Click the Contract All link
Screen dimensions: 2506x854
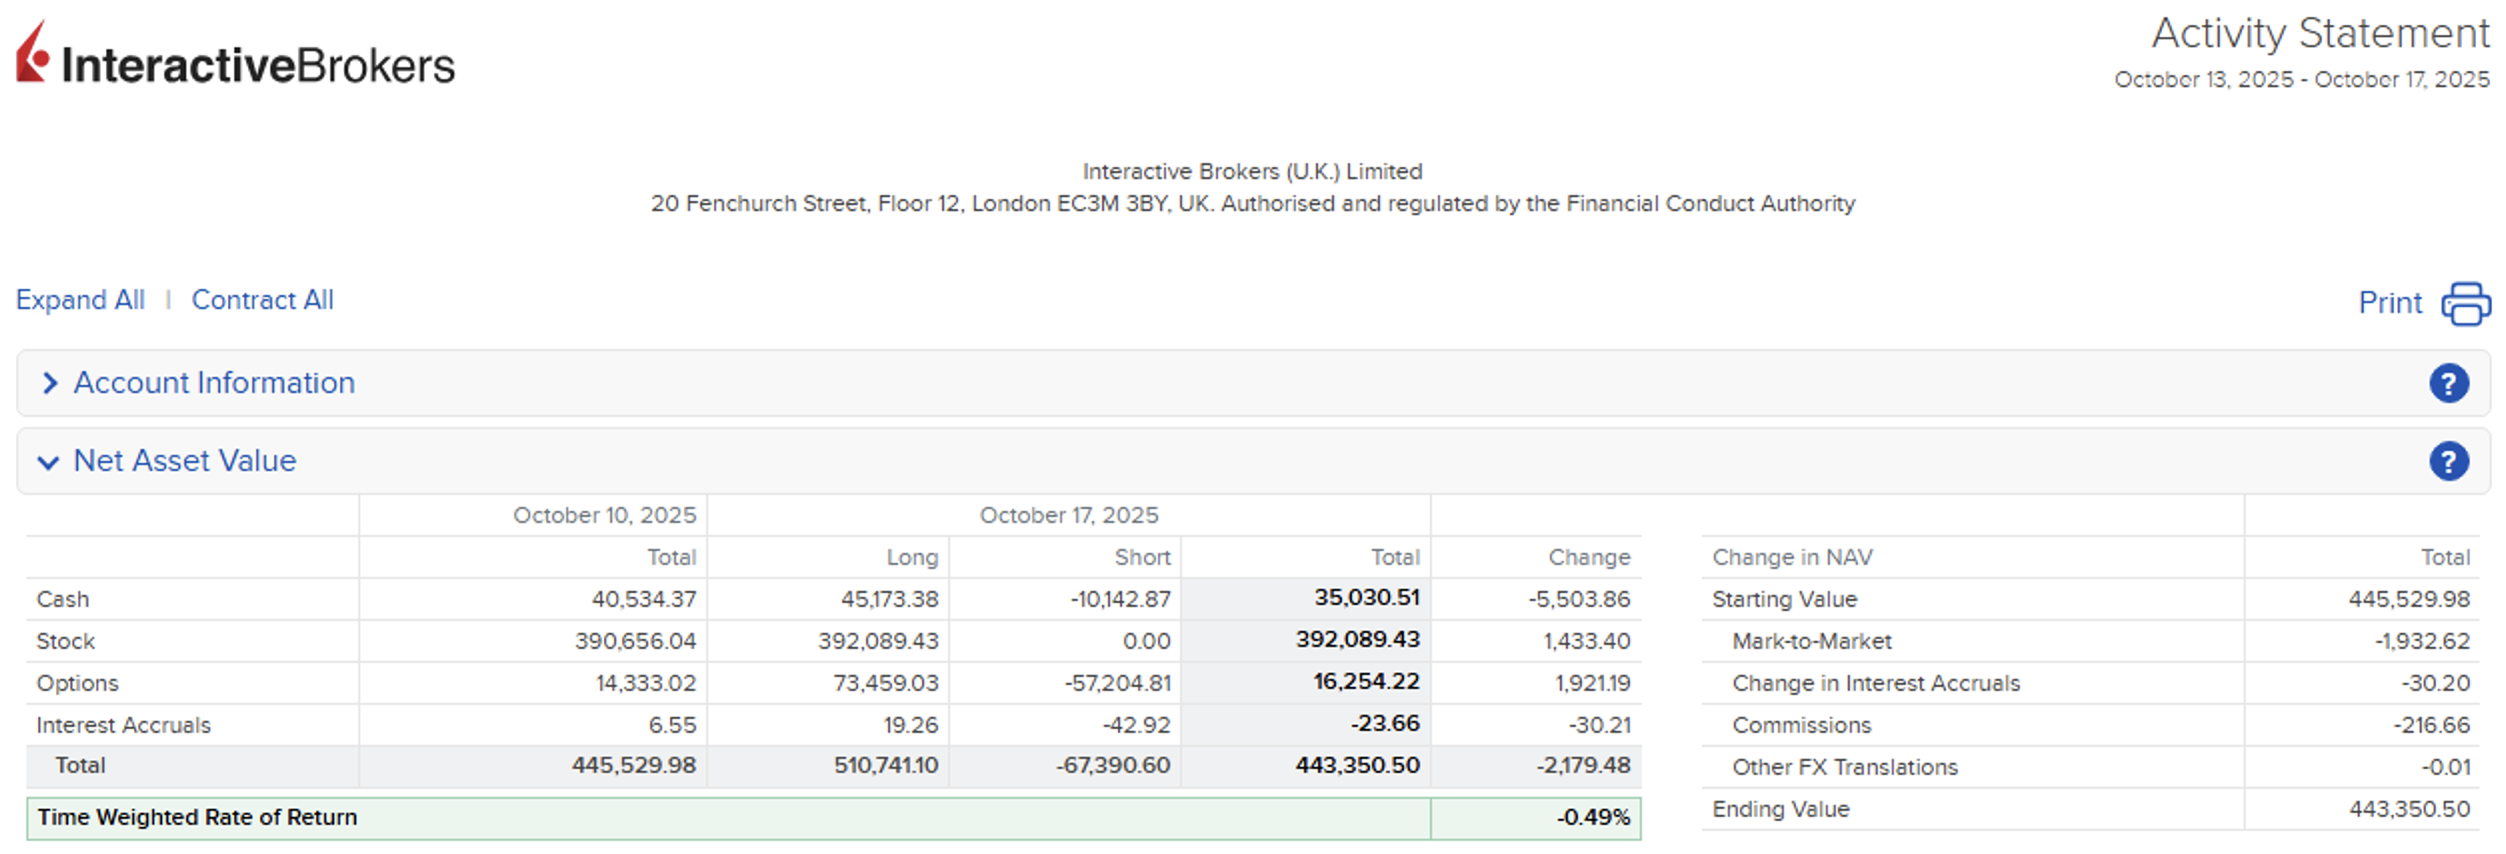tap(262, 300)
